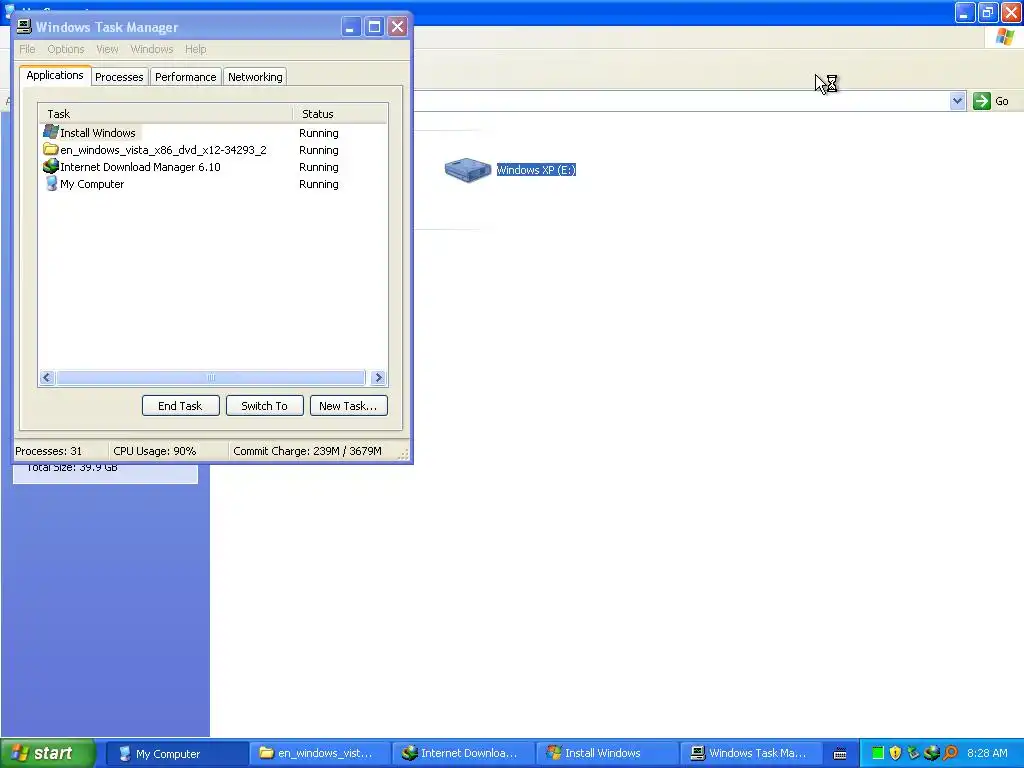Click the Go button label in address bar
Viewport: 1024px width, 768px height.
[1002, 101]
